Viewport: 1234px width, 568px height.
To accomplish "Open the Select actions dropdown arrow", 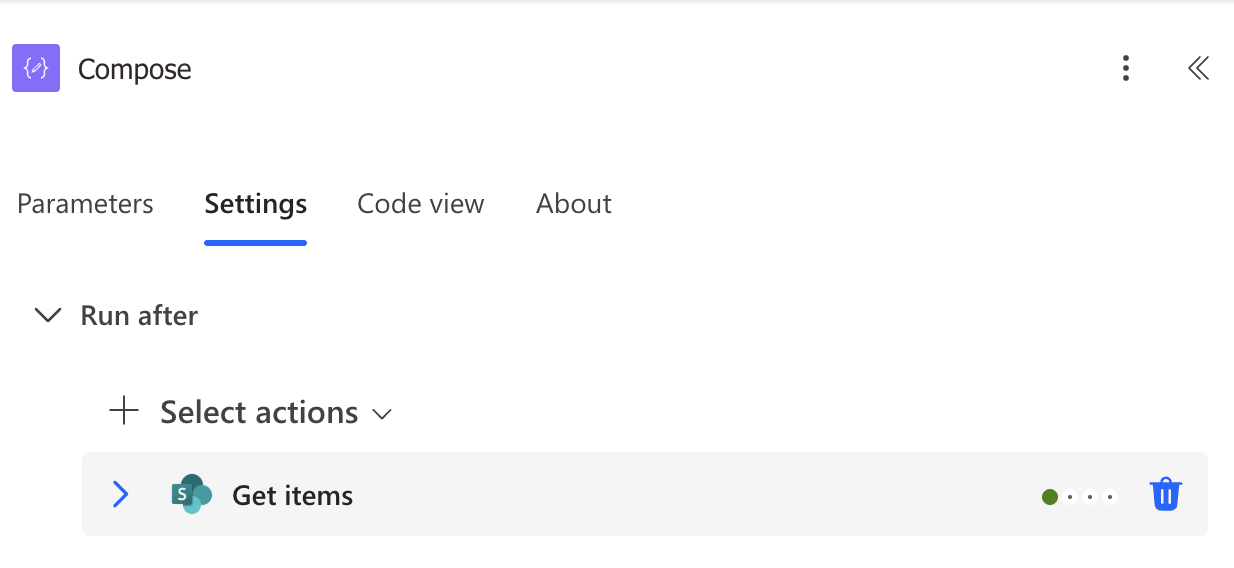I will (x=382, y=414).
